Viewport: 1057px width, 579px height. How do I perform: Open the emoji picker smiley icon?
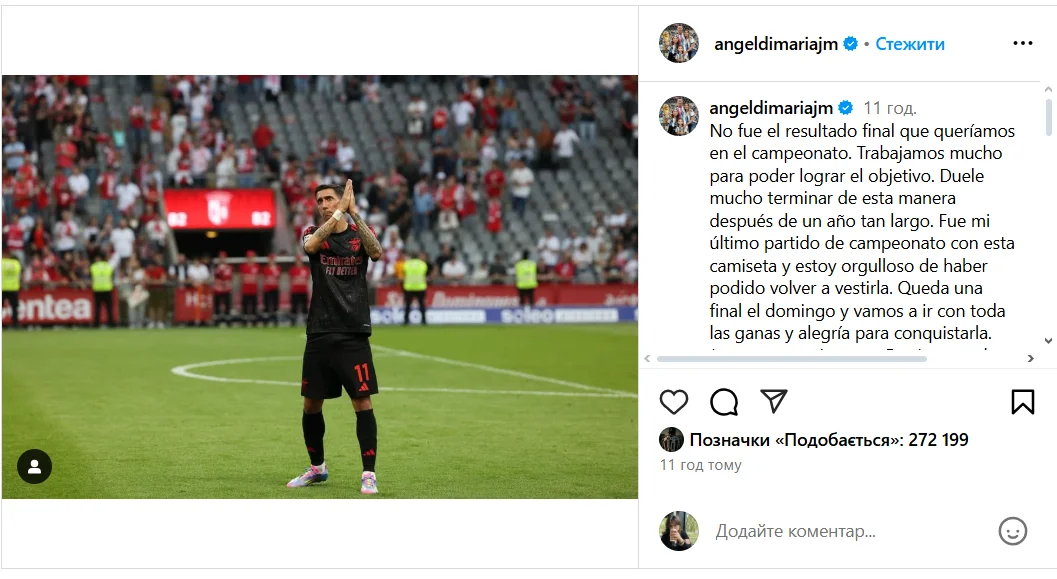[x=1013, y=531]
